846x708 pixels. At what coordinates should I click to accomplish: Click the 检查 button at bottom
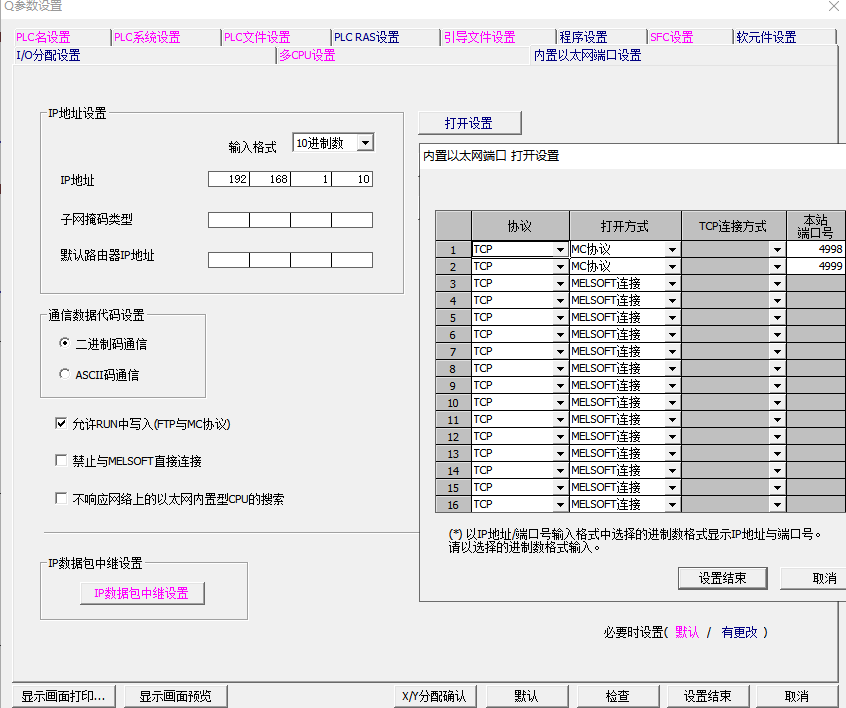(x=617, y=696)
